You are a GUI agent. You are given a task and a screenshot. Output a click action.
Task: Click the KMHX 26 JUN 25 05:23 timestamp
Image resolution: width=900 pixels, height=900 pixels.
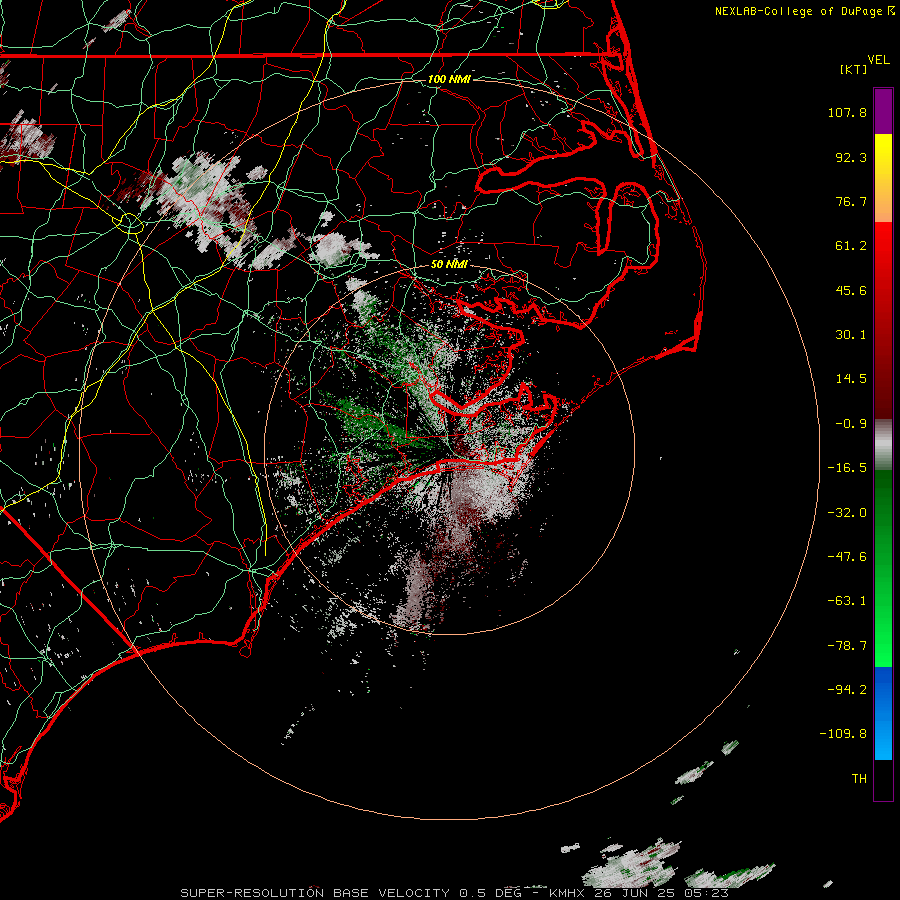pyautogui.click(x=639, y=893)
